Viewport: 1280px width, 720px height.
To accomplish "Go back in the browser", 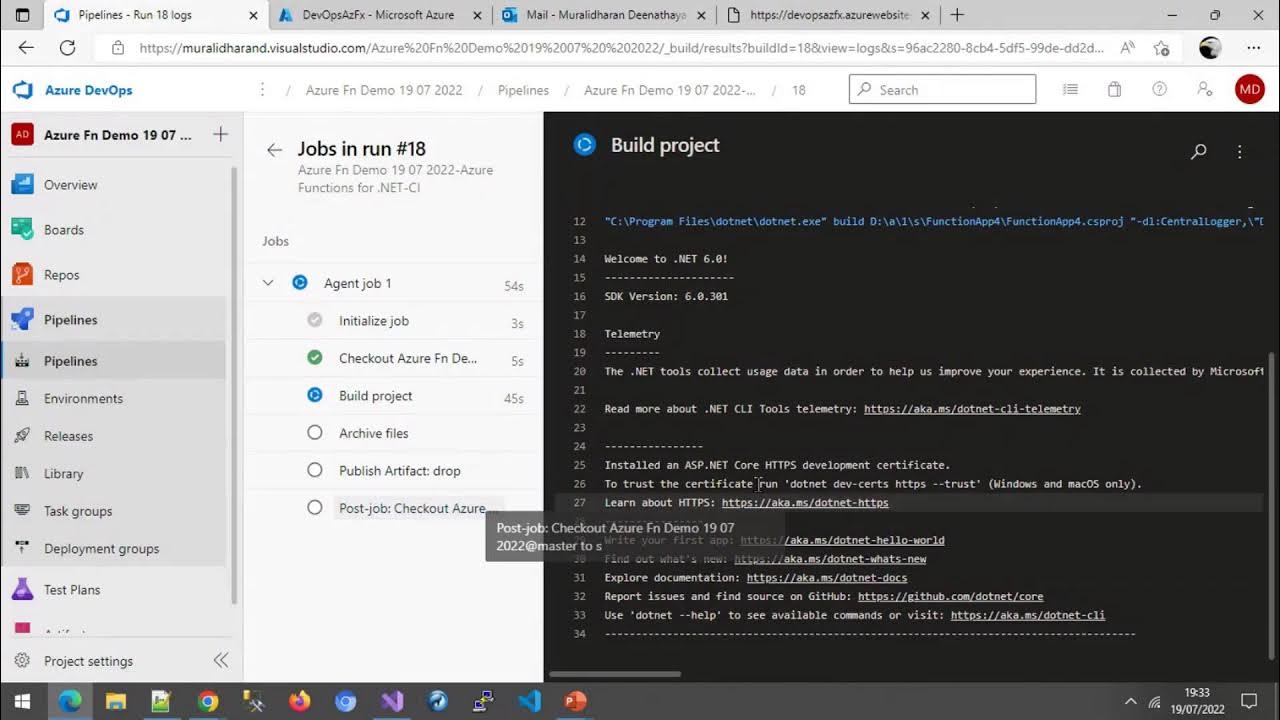I will 26,47.
